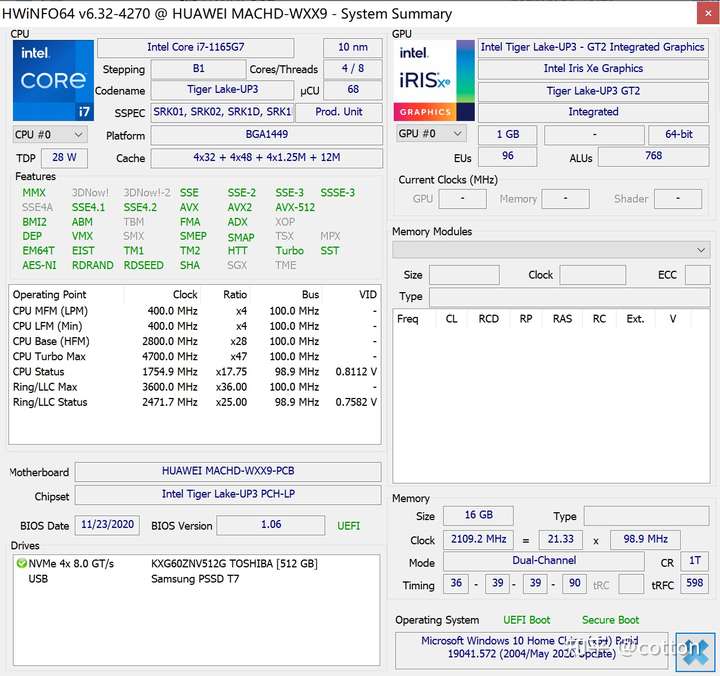720x676 pixels.
Task: Select the GPU memory 1 GB value
Action: [x=507, y=135]
